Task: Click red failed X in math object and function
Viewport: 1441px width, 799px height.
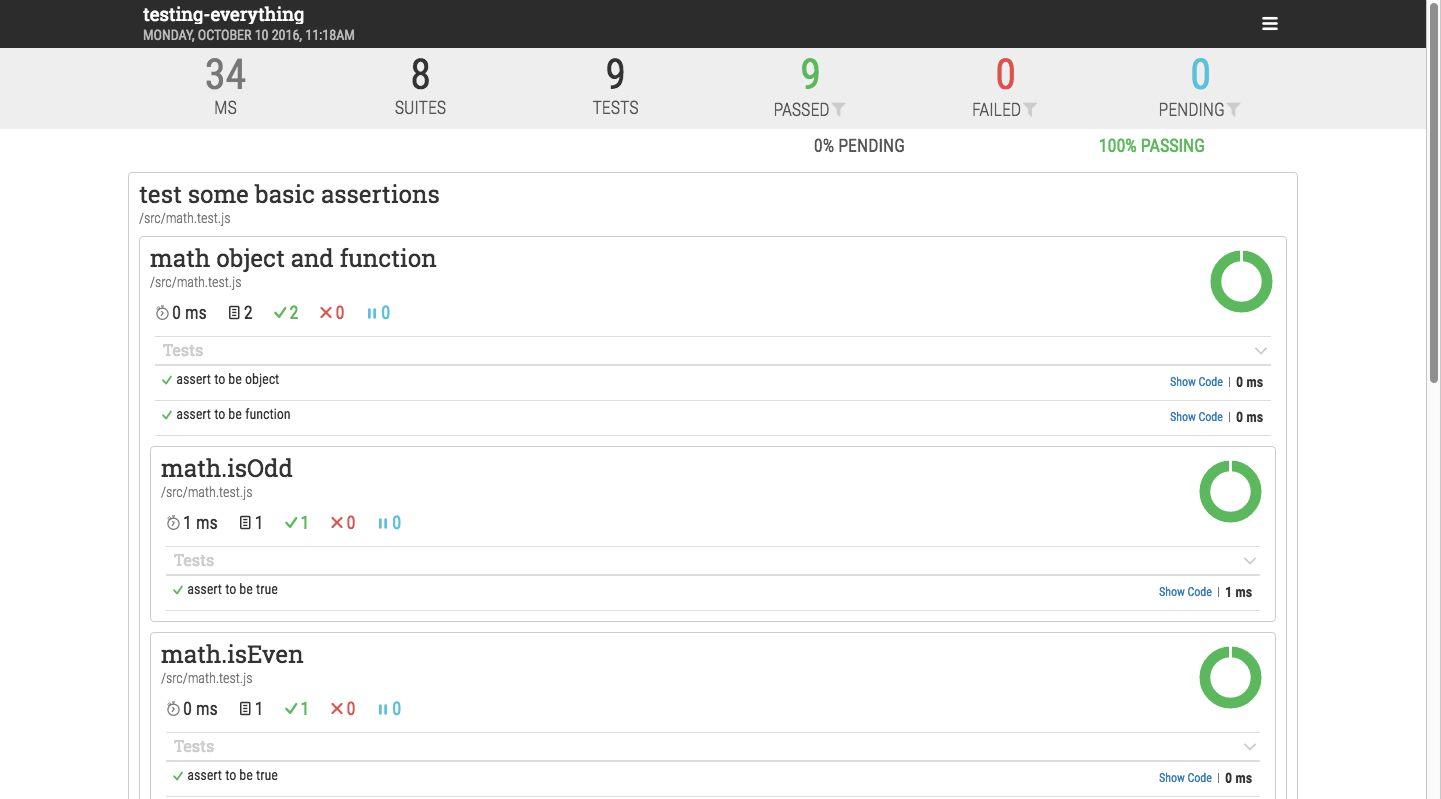Action: [325, 313]
